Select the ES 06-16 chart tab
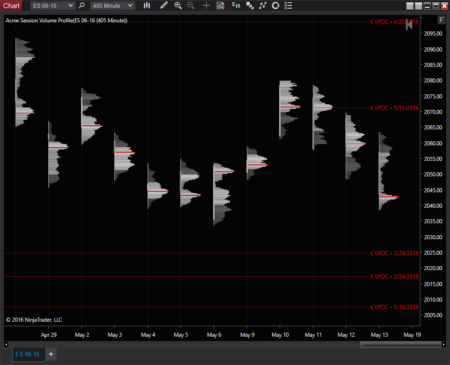This screenshot has height=365, width=450. [x=28, y=354]
